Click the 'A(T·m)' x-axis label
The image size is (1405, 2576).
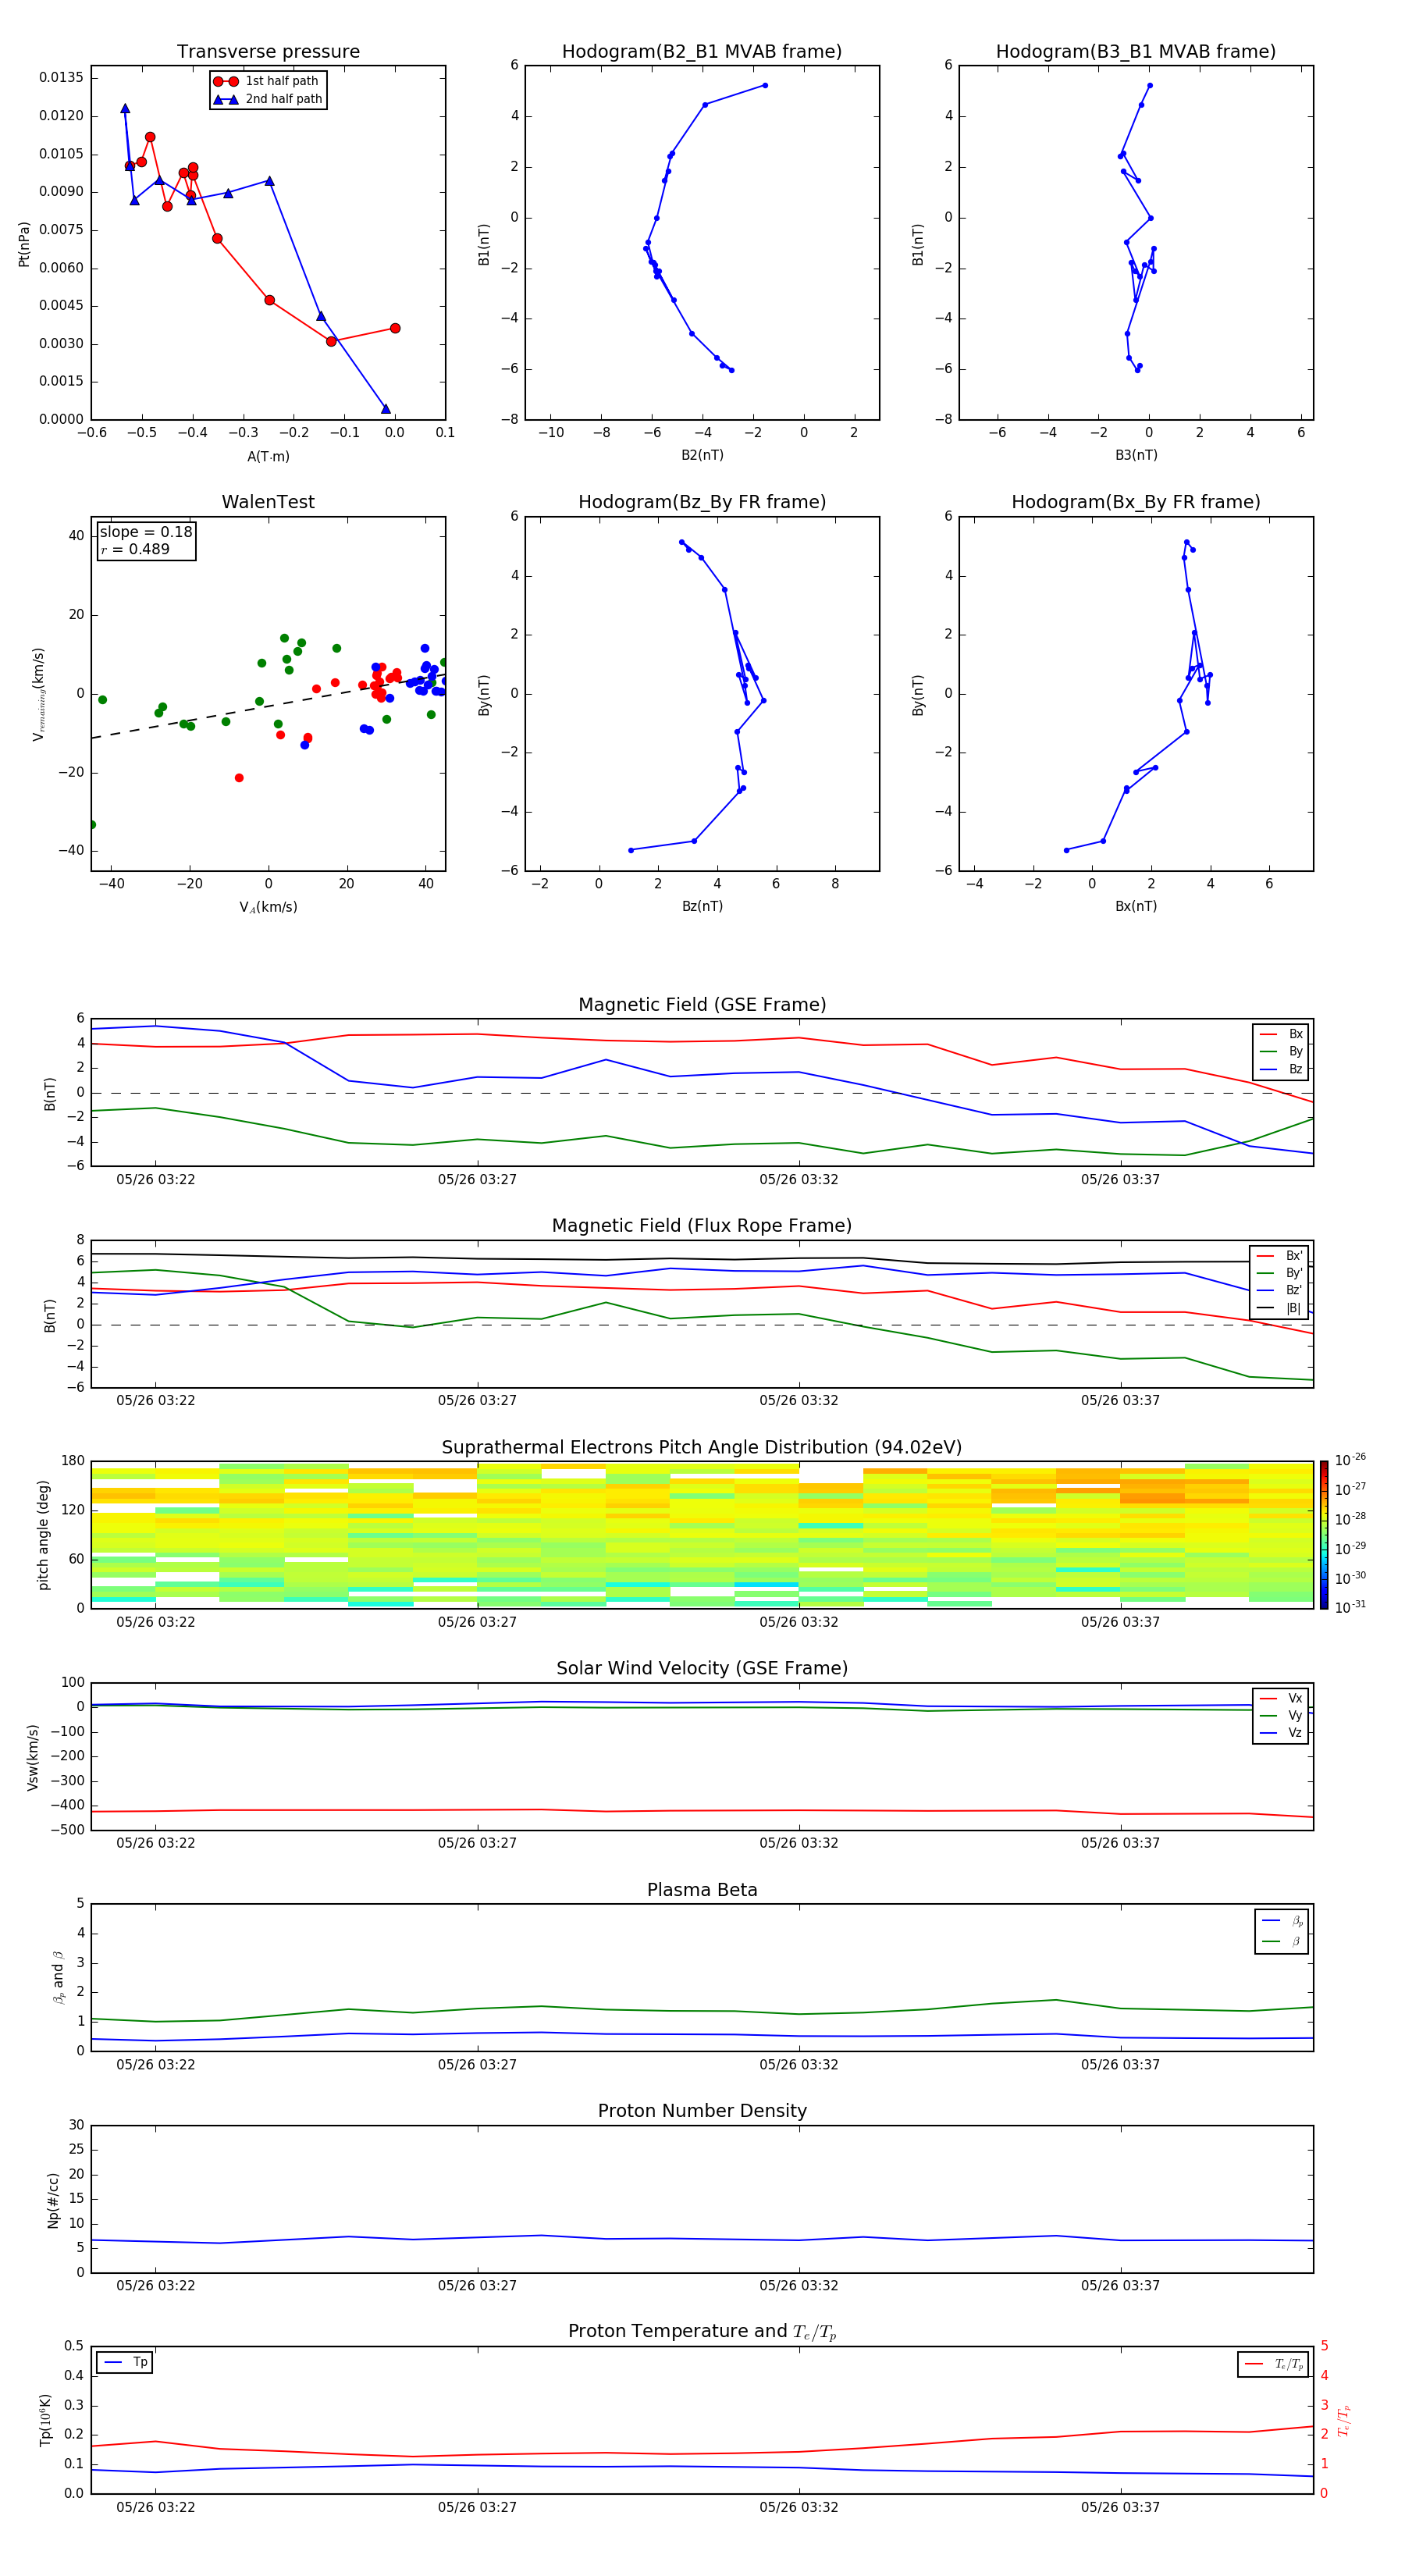[268, 456]
